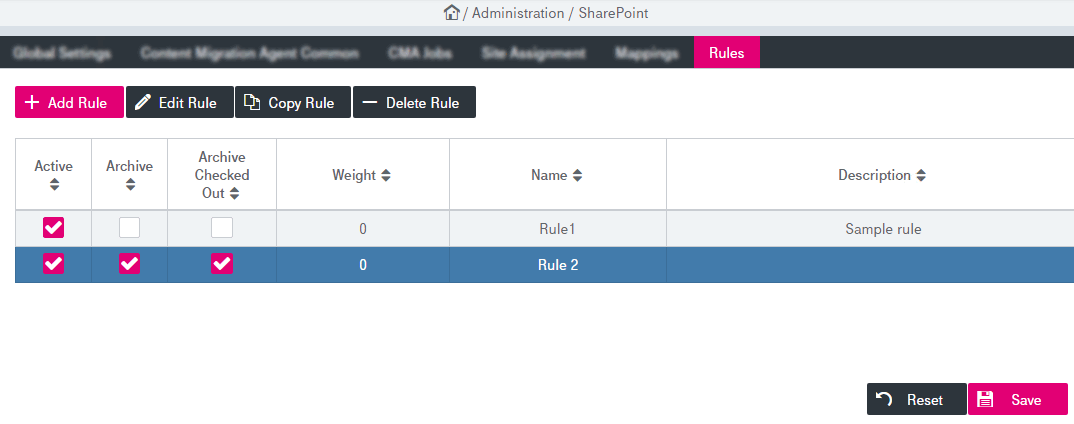Switch to the Mappings tab

pos(646,53)
